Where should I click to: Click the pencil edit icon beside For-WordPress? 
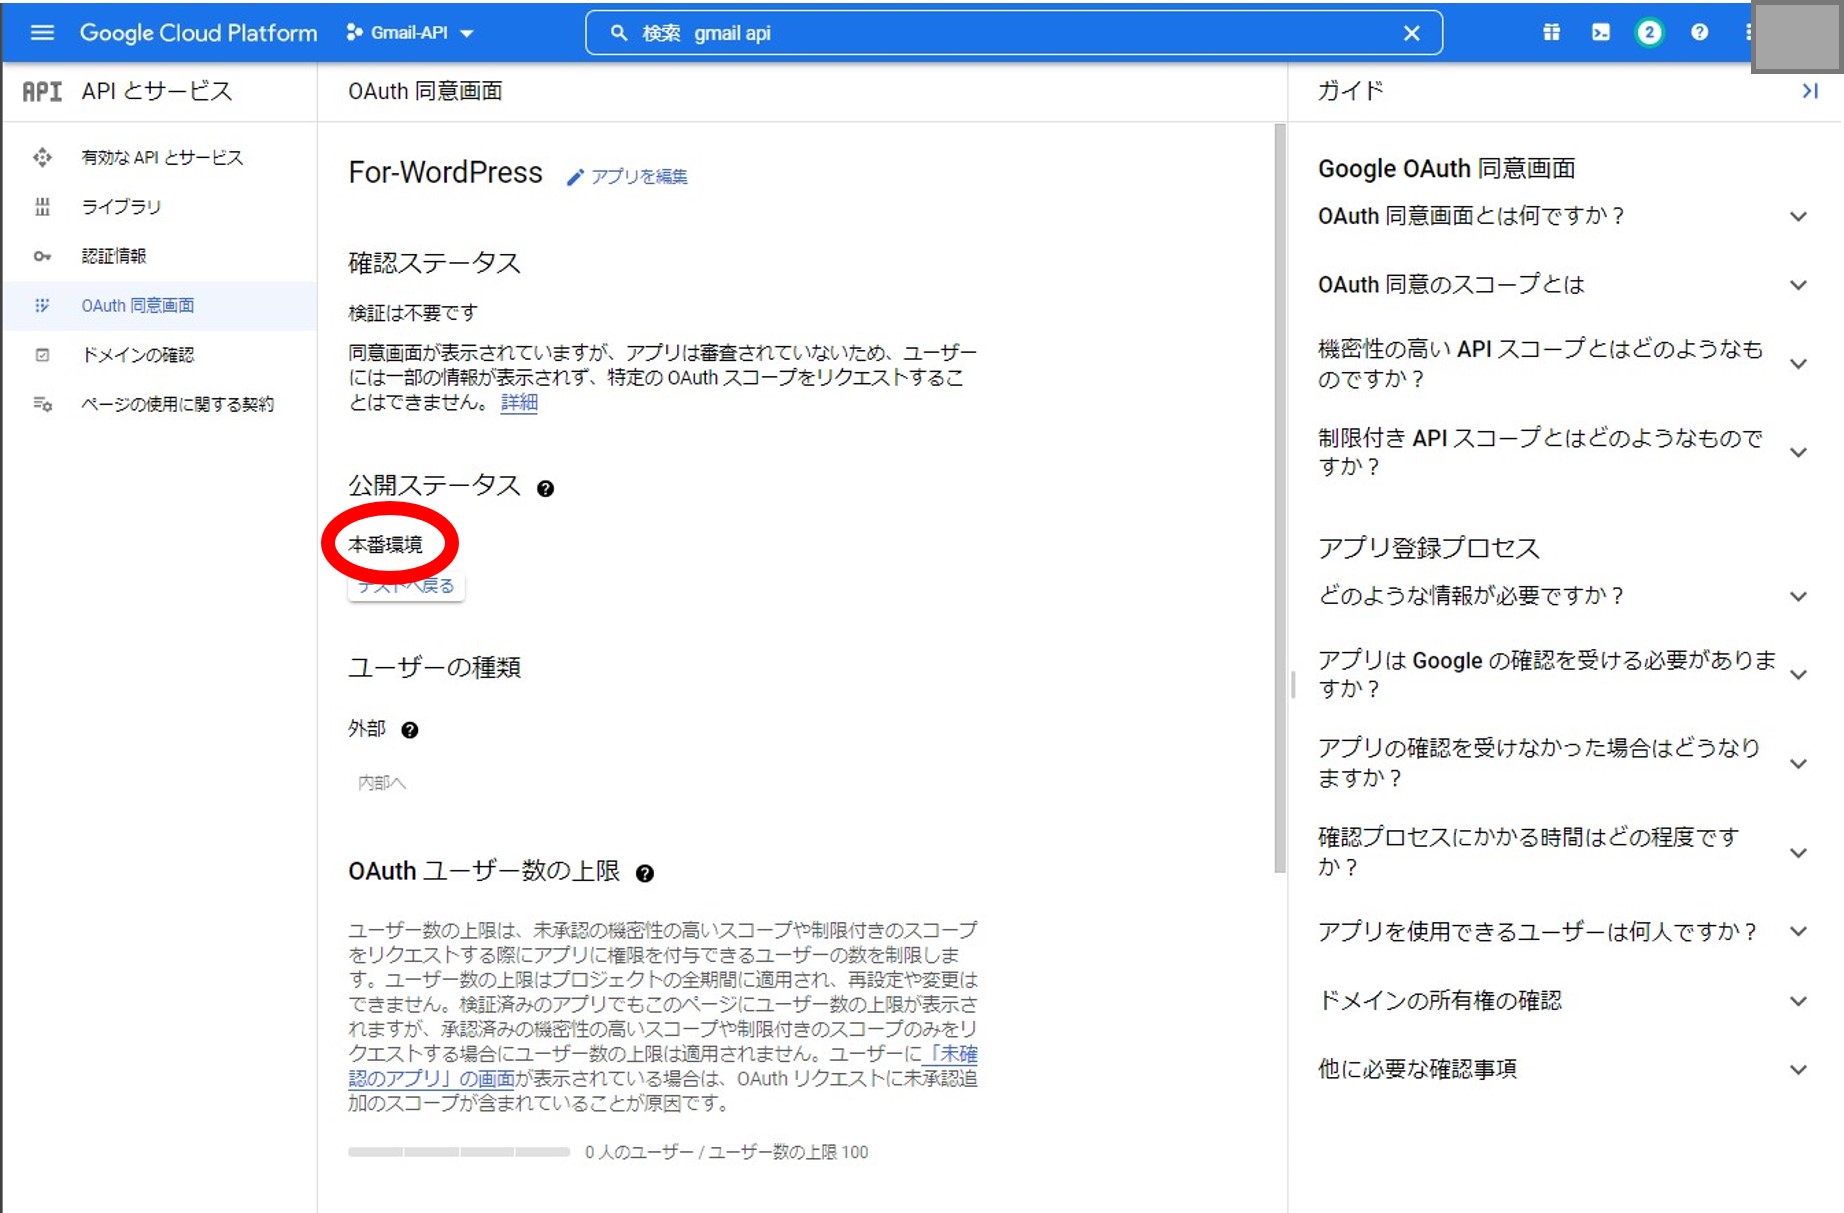(x=575, y=177)
